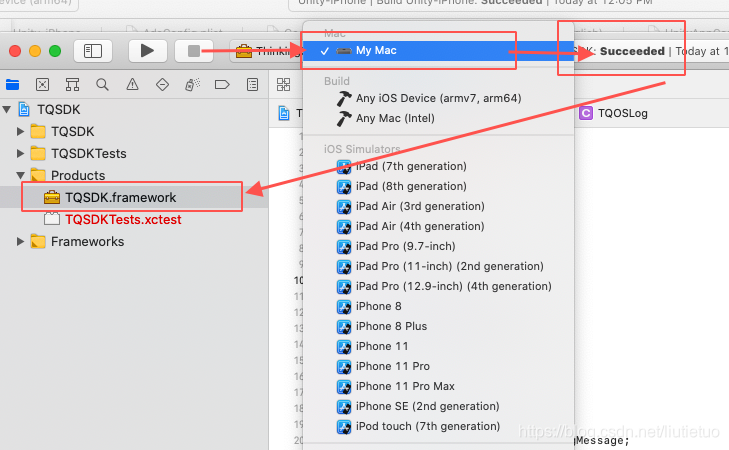Select iPhone 11 simulator

click(438, 346)
